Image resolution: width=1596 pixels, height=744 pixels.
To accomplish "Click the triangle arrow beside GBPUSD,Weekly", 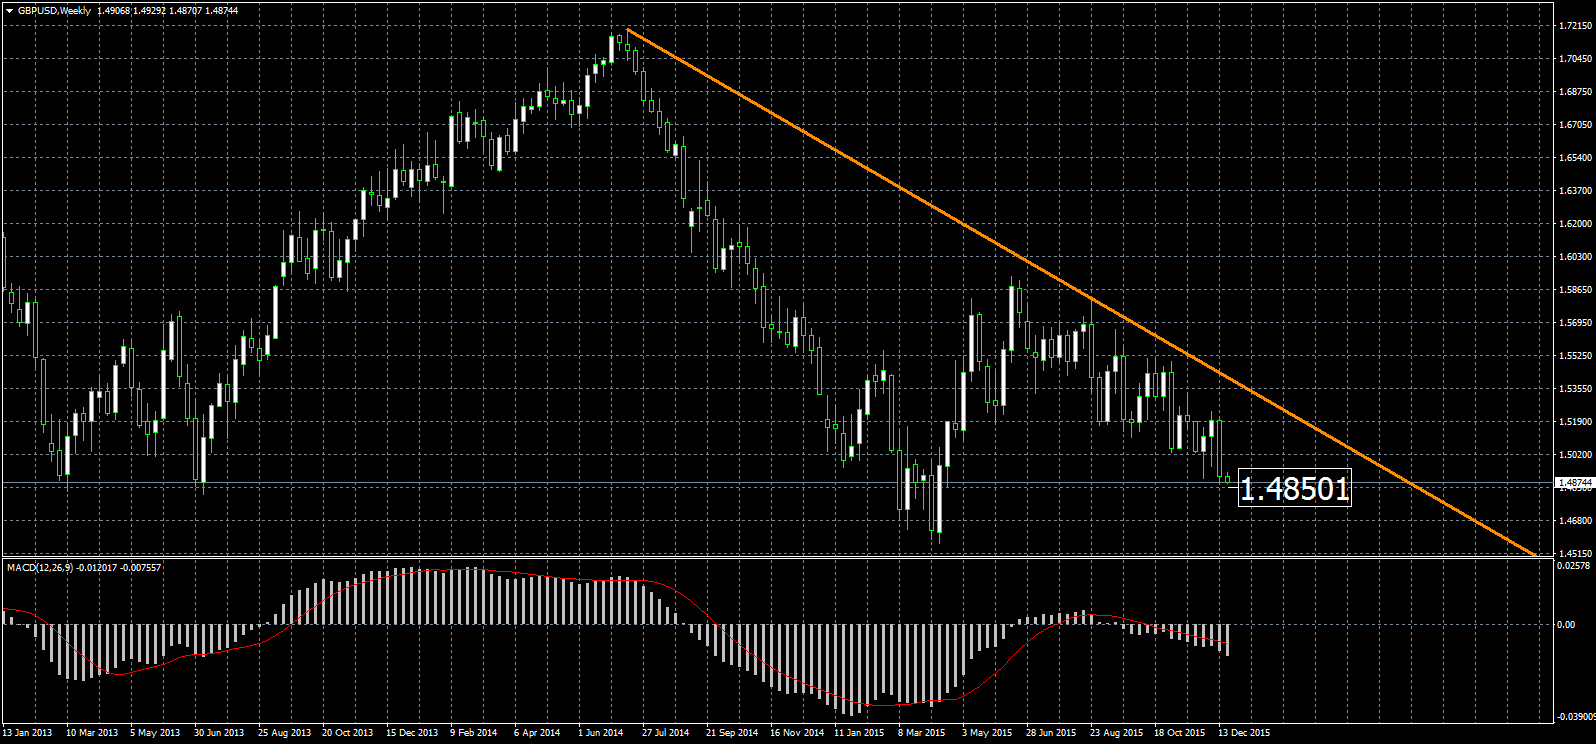I will (9, 11).
